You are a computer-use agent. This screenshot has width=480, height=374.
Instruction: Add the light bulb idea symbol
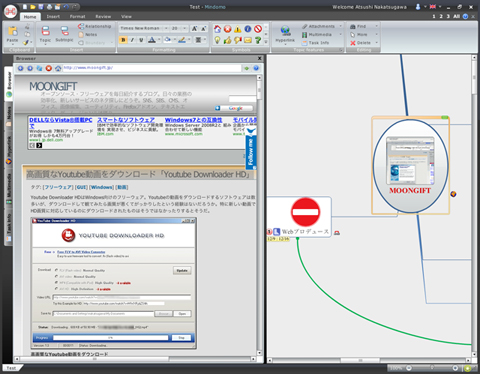217,40
